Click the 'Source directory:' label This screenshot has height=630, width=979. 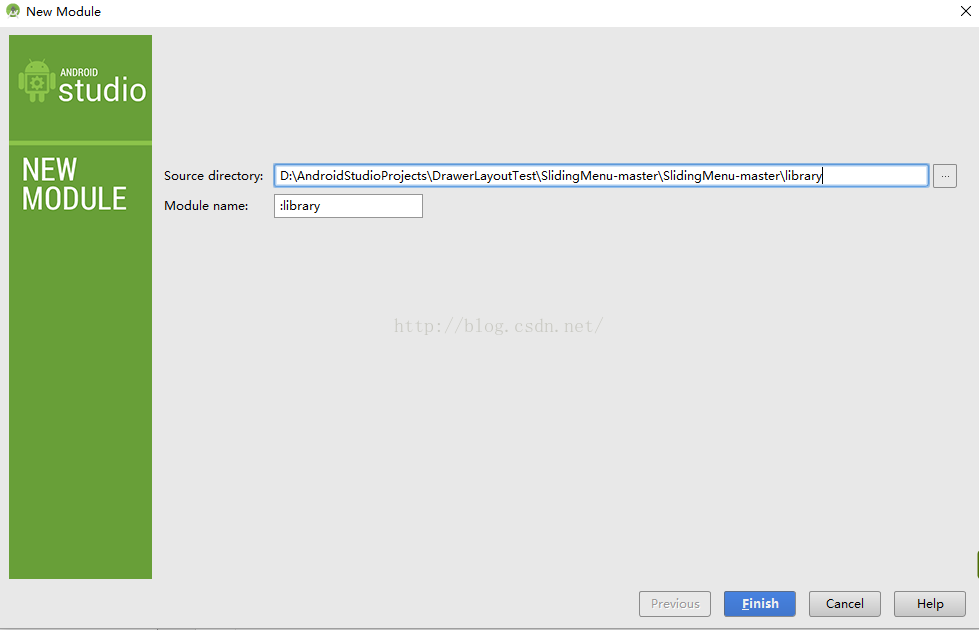[x=214, y=176]
